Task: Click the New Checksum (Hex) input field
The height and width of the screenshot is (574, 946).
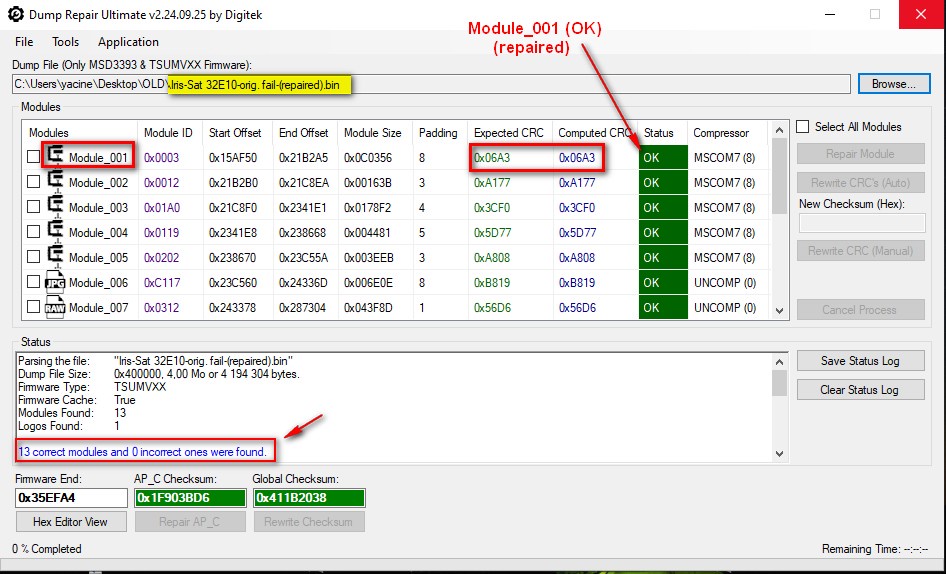Action: pyautogui.click(x=862, y=223)
